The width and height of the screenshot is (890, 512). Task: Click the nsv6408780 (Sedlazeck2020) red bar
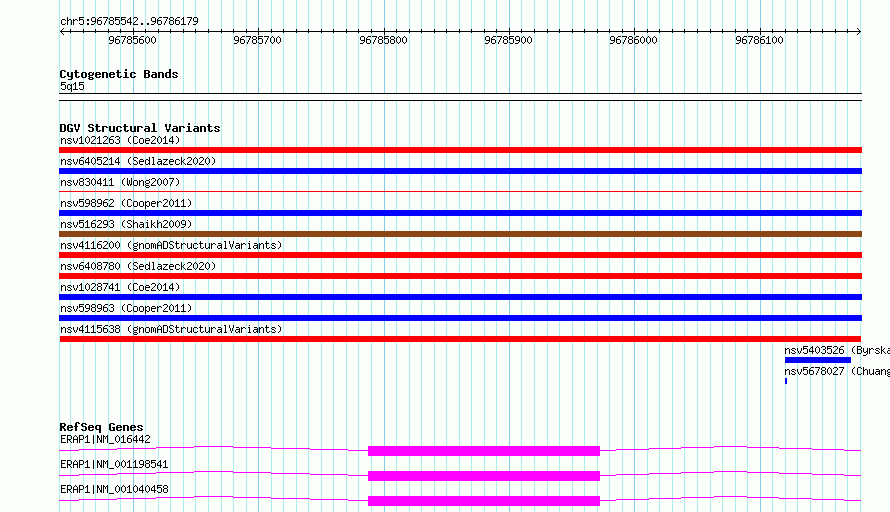tap(460, 276)
